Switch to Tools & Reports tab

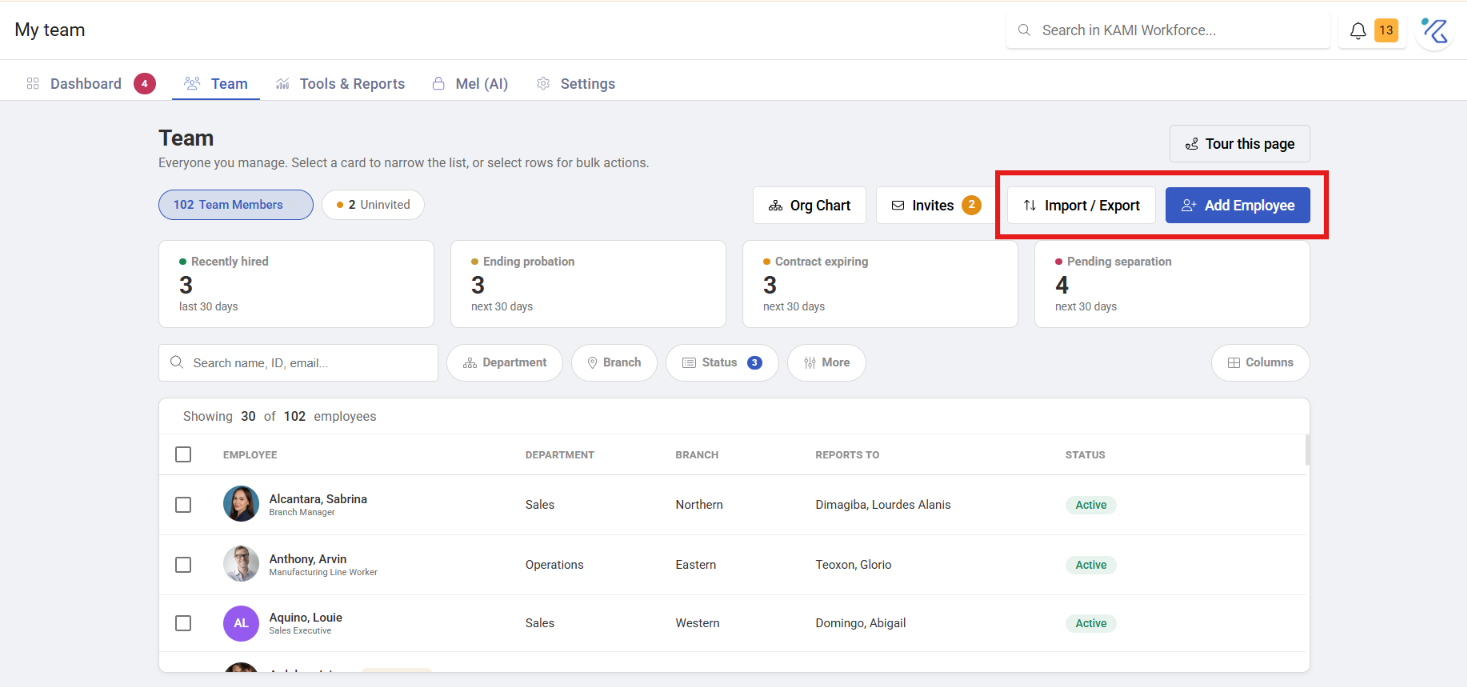341,84
